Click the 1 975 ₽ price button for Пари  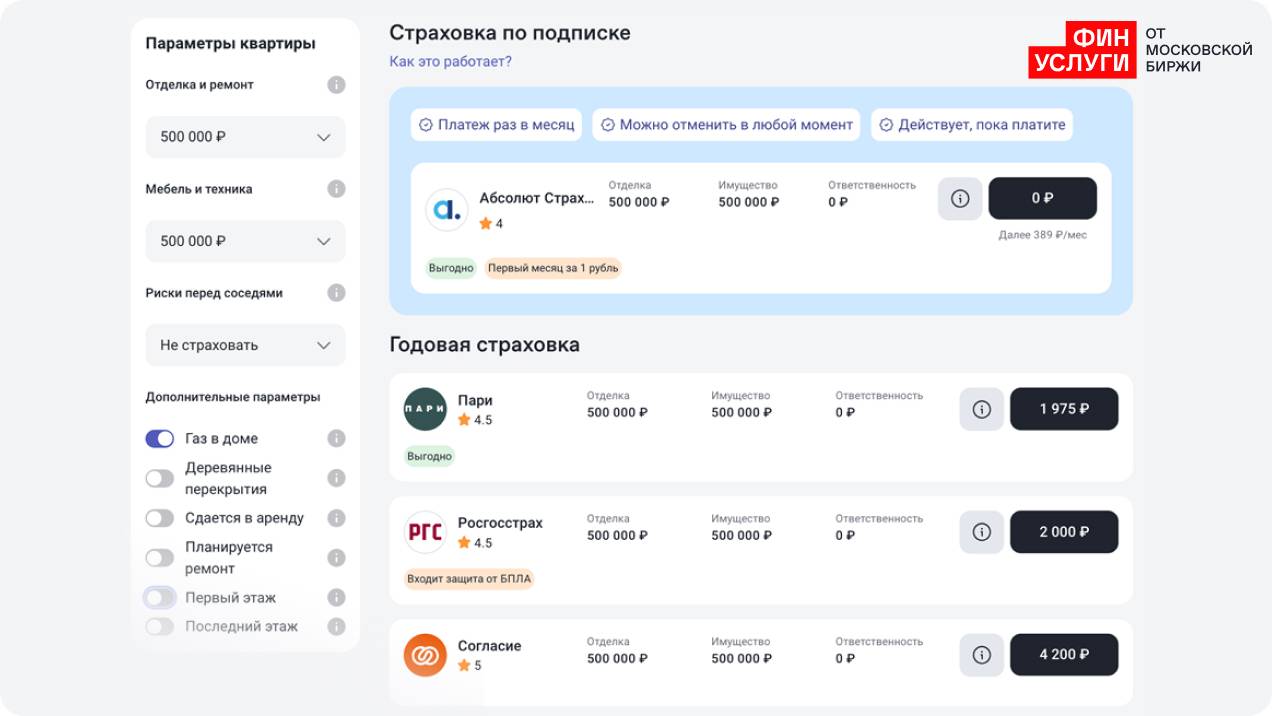(1063, 409)
